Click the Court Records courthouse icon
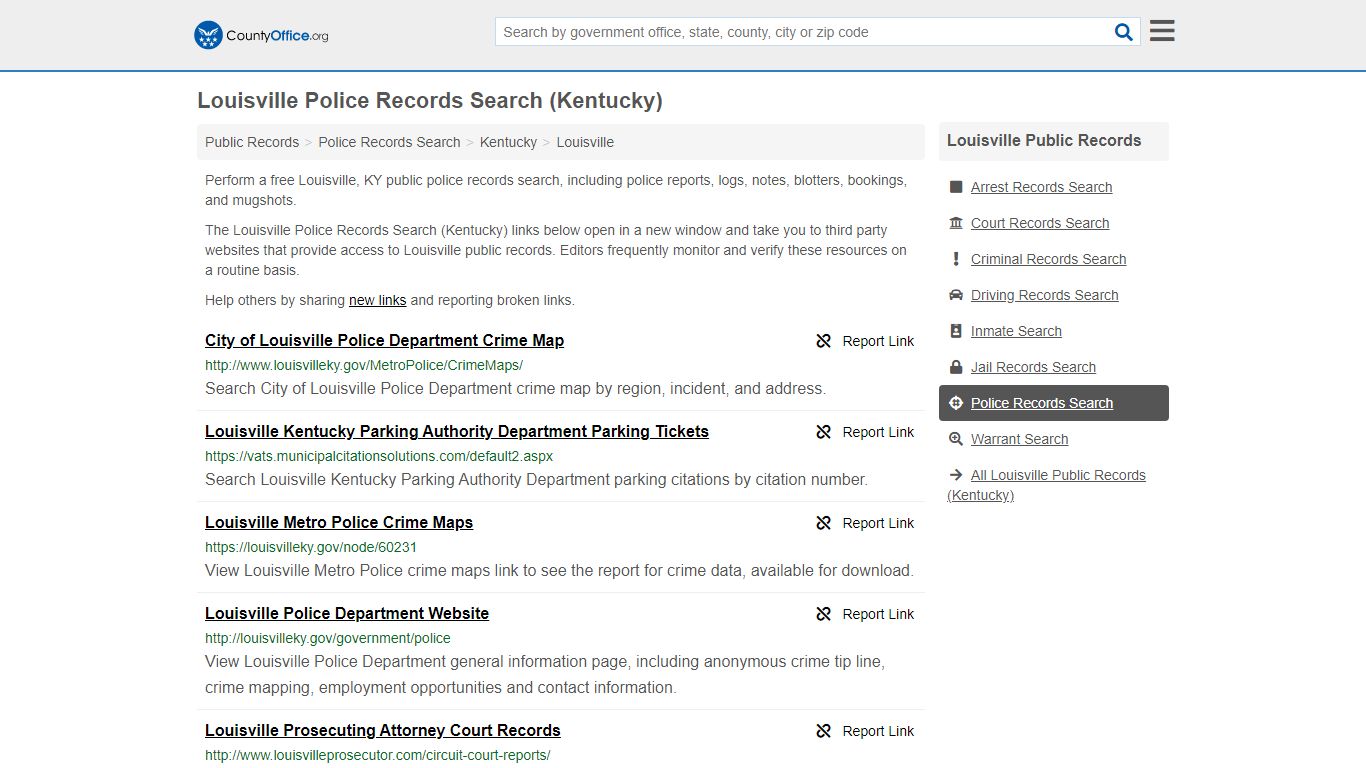This screenshot has height=768, width=1366. [956, 223]
